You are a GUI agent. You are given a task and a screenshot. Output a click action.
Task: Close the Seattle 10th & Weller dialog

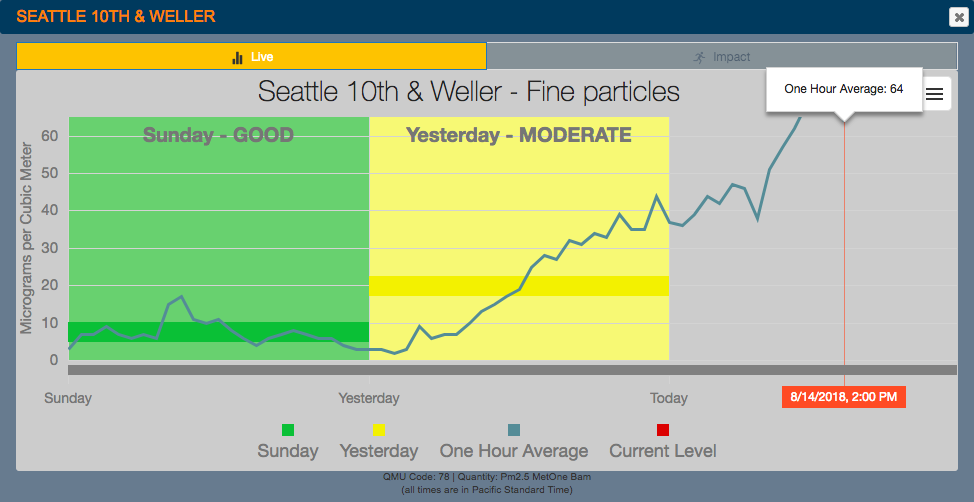pos(958,16)
